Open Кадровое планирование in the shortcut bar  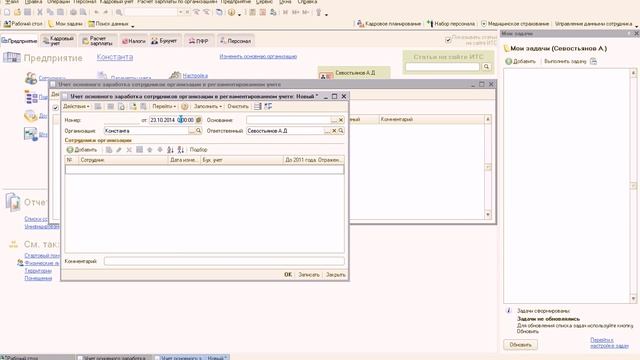coord(389,24)
